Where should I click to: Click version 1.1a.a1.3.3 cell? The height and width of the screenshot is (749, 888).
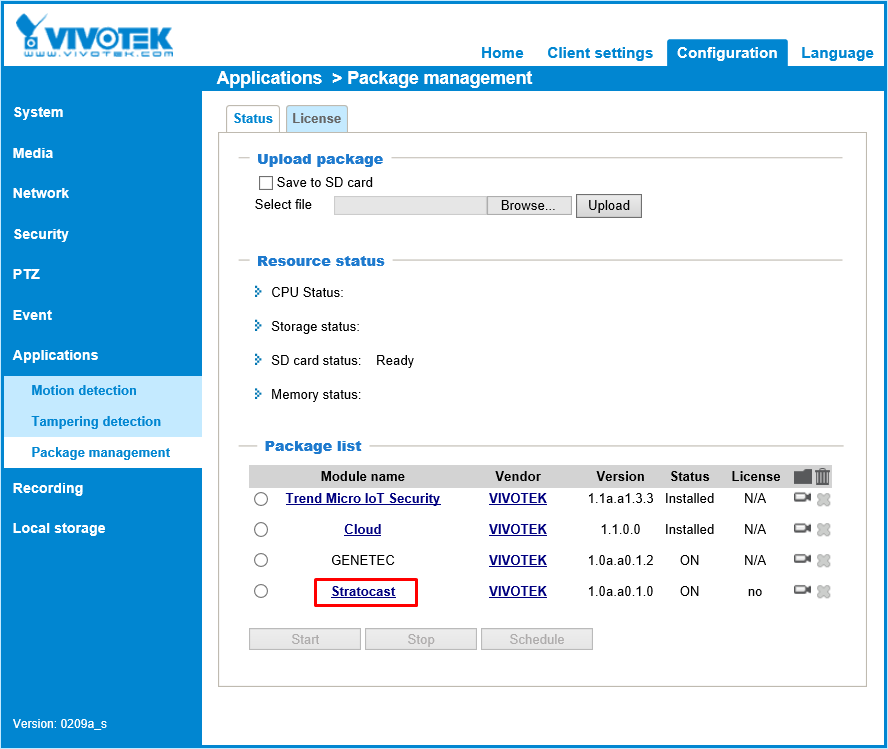pos(620,498)
